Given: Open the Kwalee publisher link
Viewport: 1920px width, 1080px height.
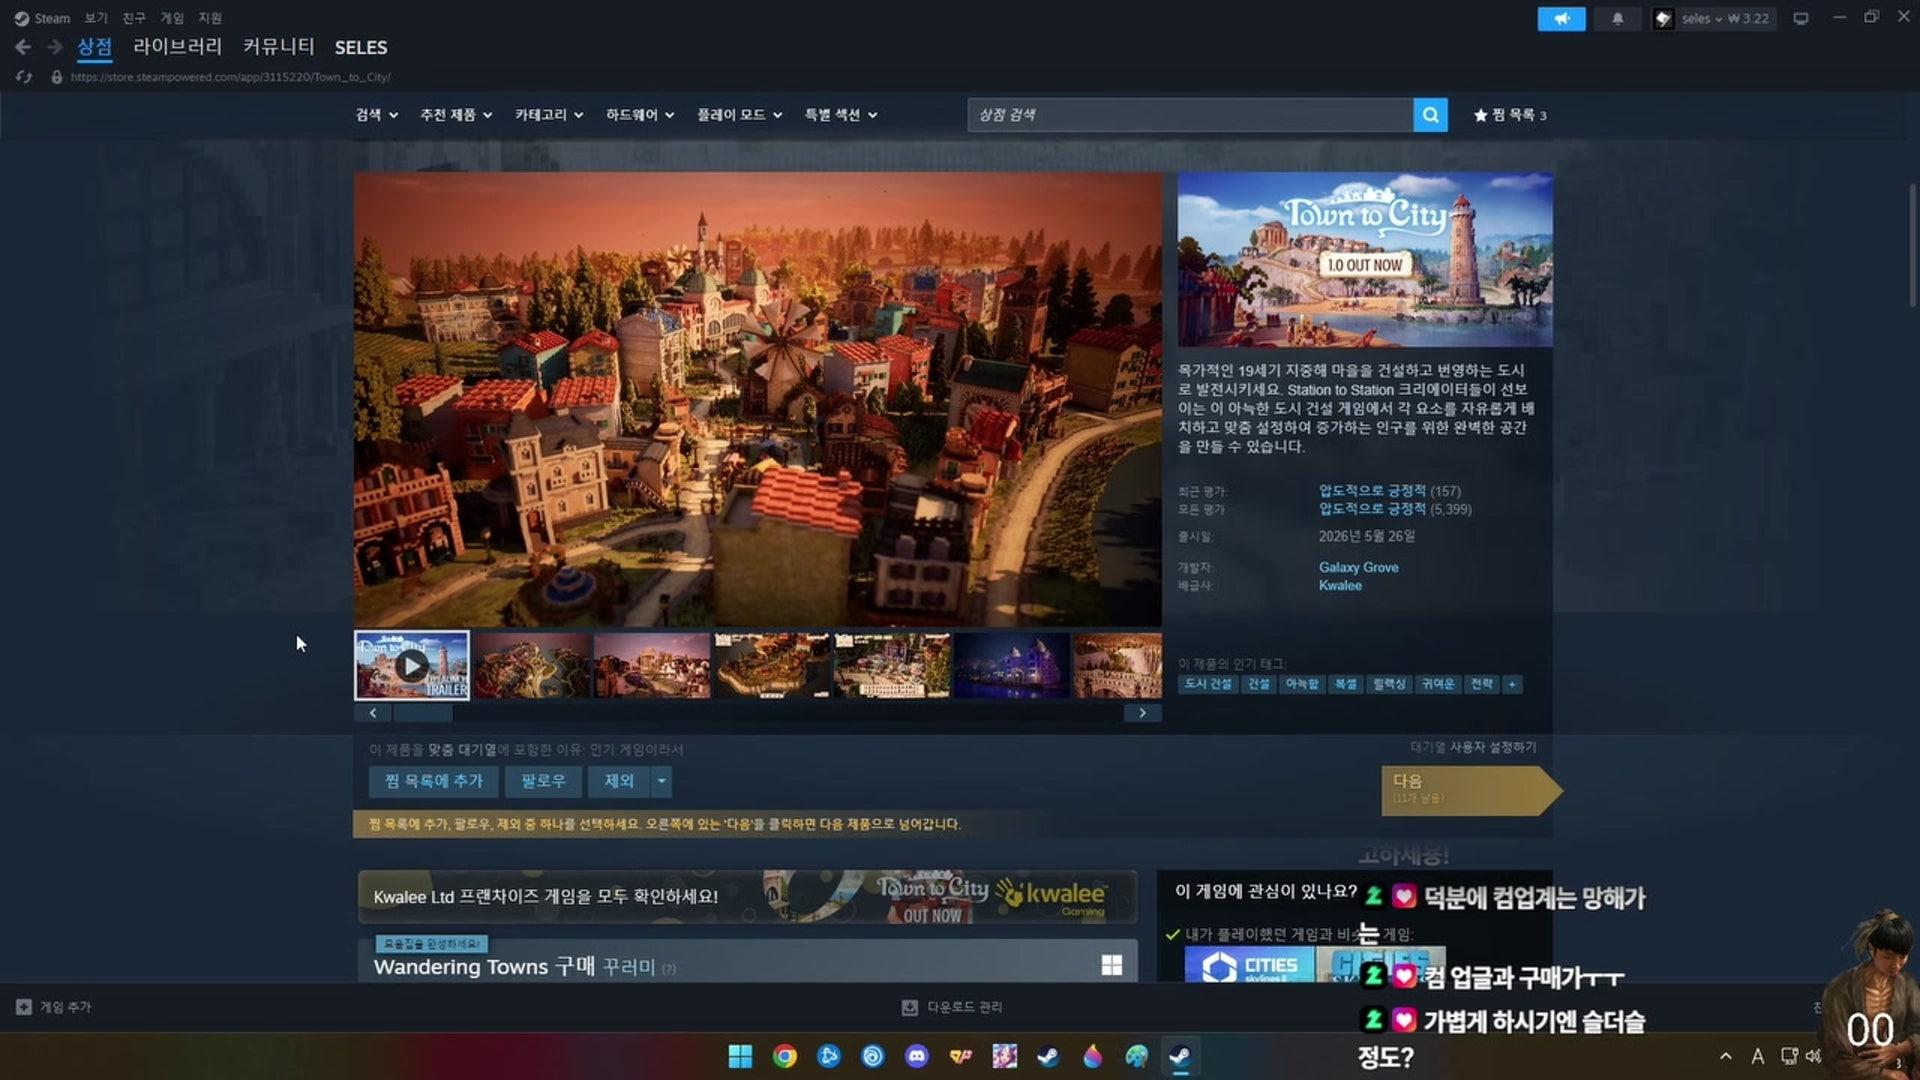Looking at the screenshot, I should 1340,586.
